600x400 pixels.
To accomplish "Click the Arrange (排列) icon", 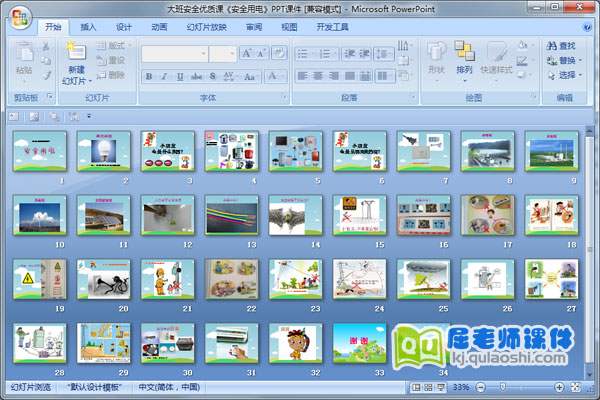I will coord(464,53).
